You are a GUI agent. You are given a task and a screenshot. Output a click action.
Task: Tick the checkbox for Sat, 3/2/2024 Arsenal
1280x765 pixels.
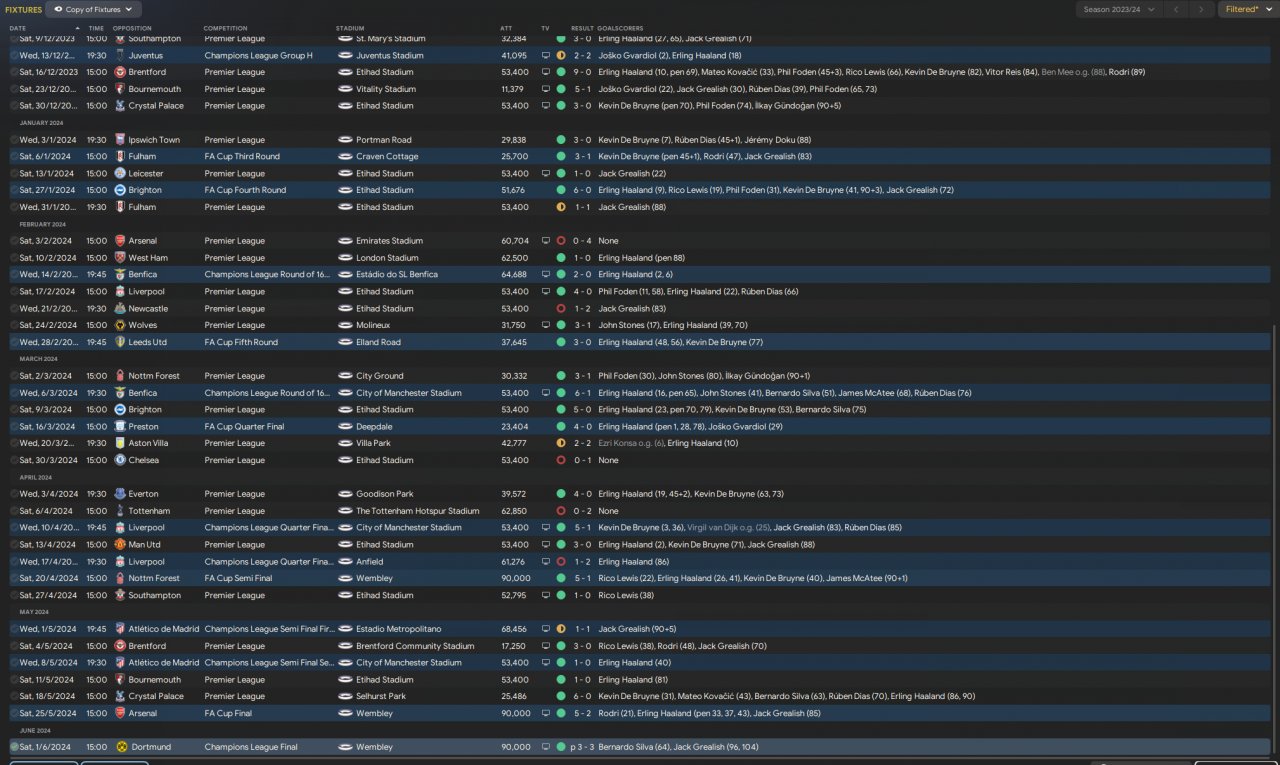15,241
